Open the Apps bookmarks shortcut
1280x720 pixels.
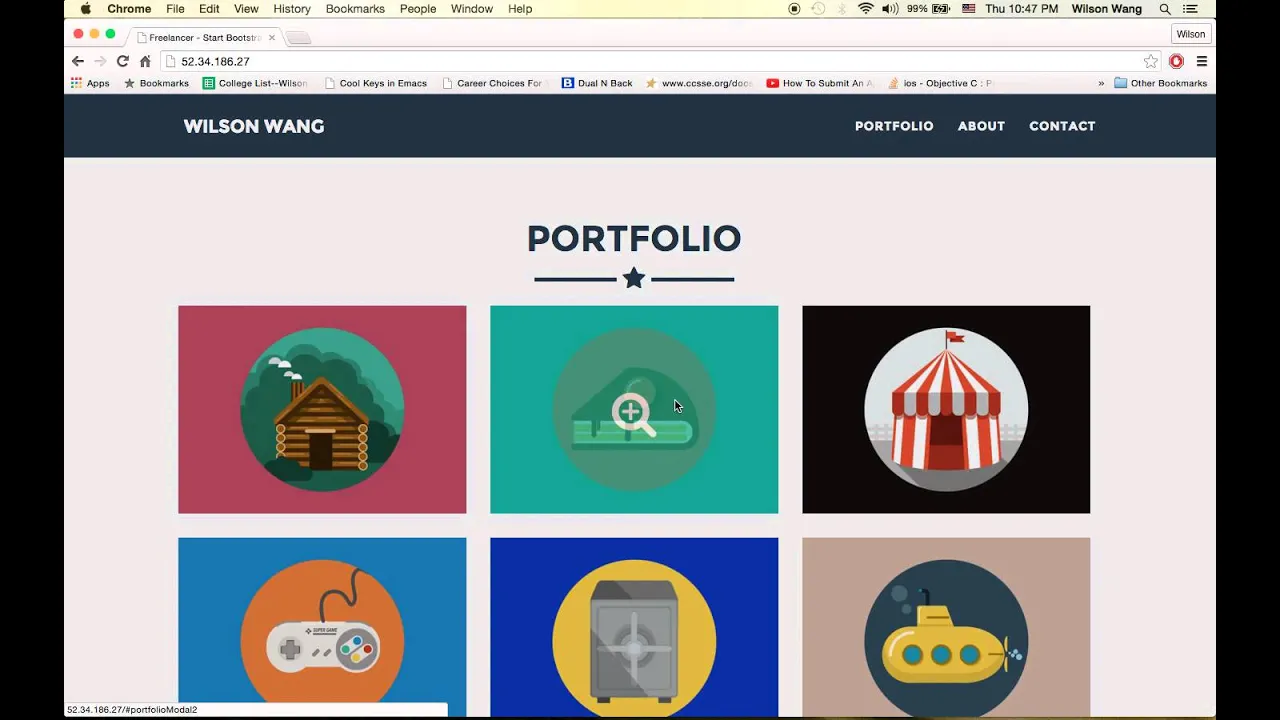[90, 83]
